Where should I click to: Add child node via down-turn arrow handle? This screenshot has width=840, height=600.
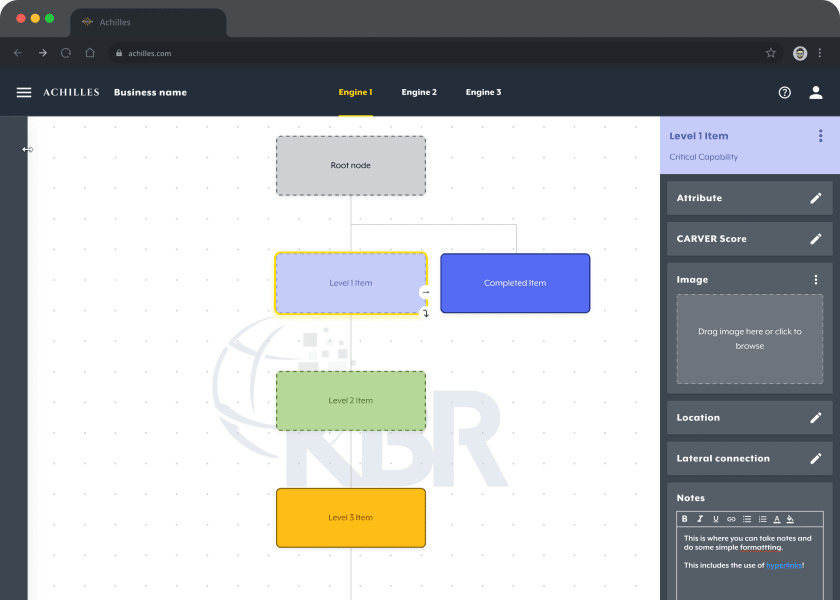(x=425, y=313)
